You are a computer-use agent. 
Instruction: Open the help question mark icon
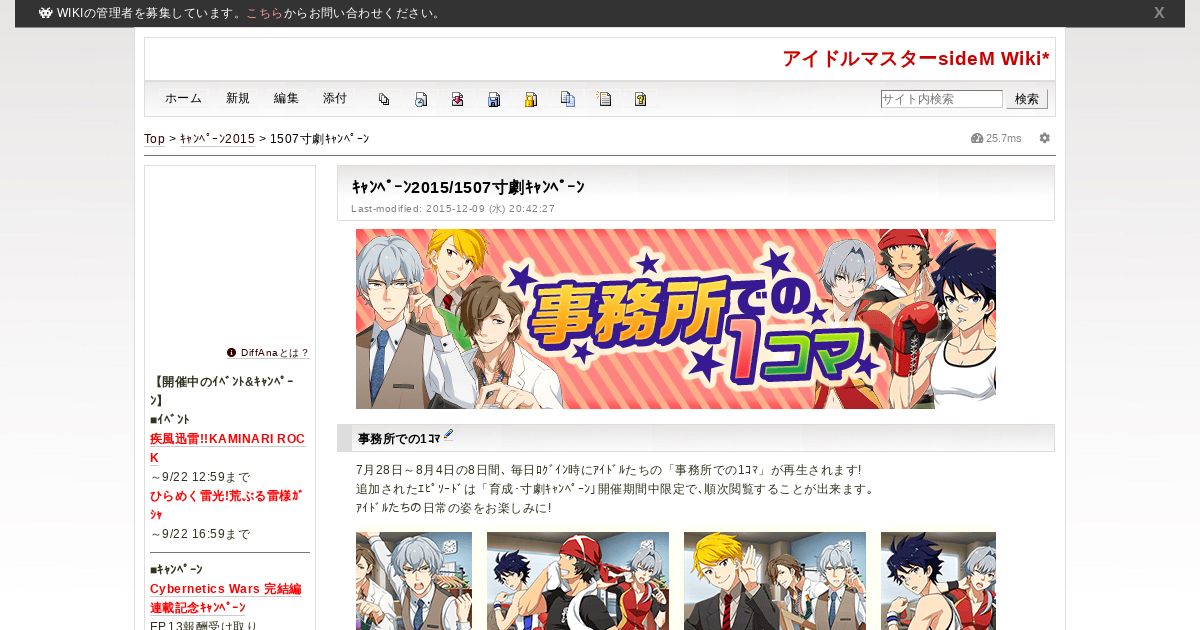(x=641, y=99)
